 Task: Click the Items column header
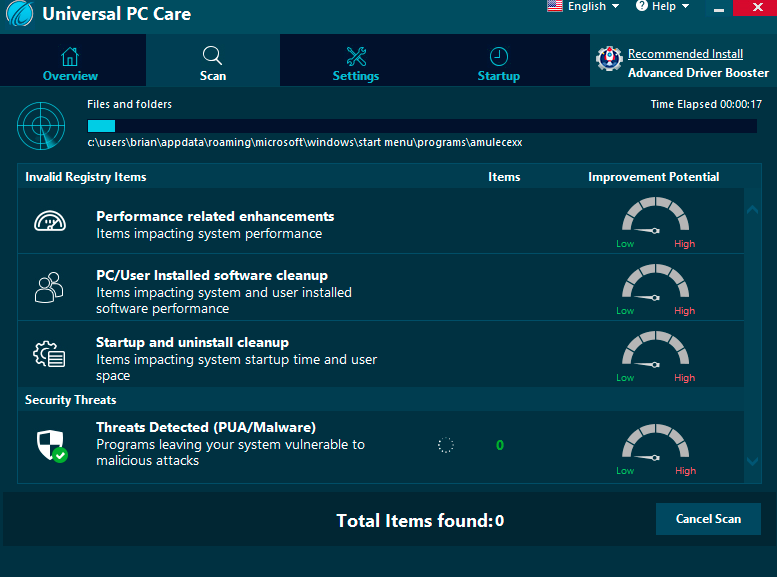click(x=504, y=177)
